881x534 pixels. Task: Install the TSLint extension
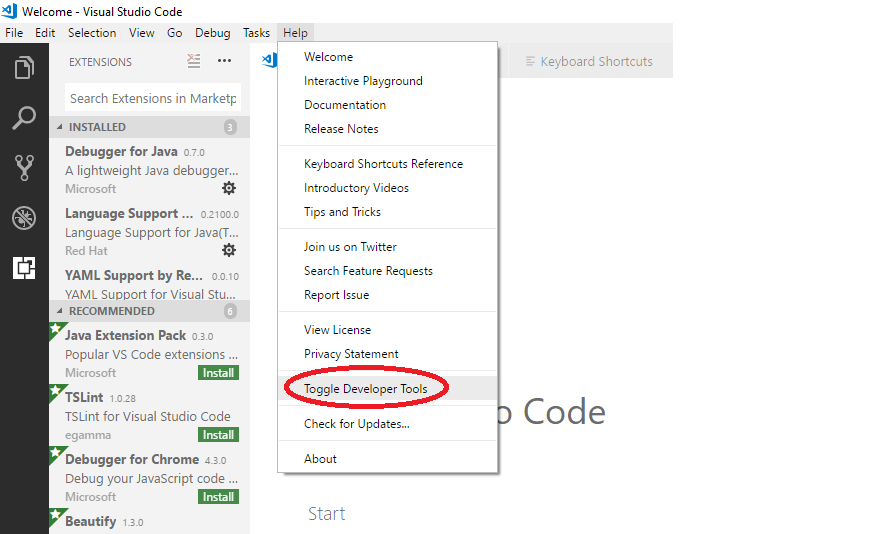tap(219, 435)
